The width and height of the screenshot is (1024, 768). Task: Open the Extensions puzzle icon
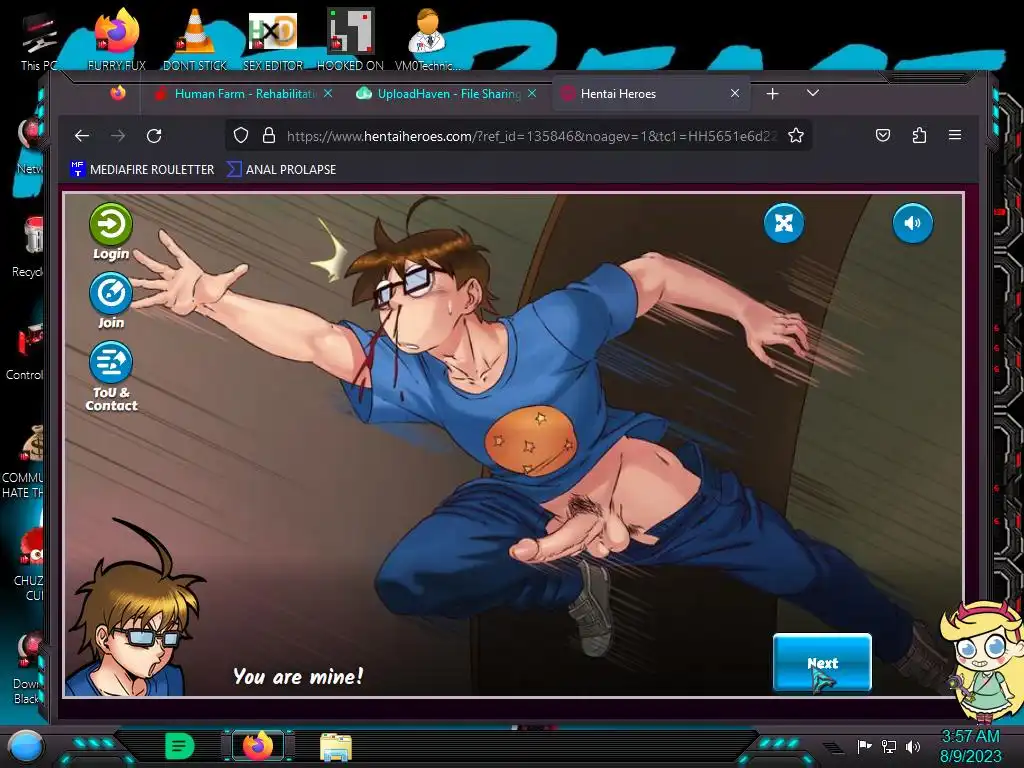pyautogui.click(x=919, y=135)
